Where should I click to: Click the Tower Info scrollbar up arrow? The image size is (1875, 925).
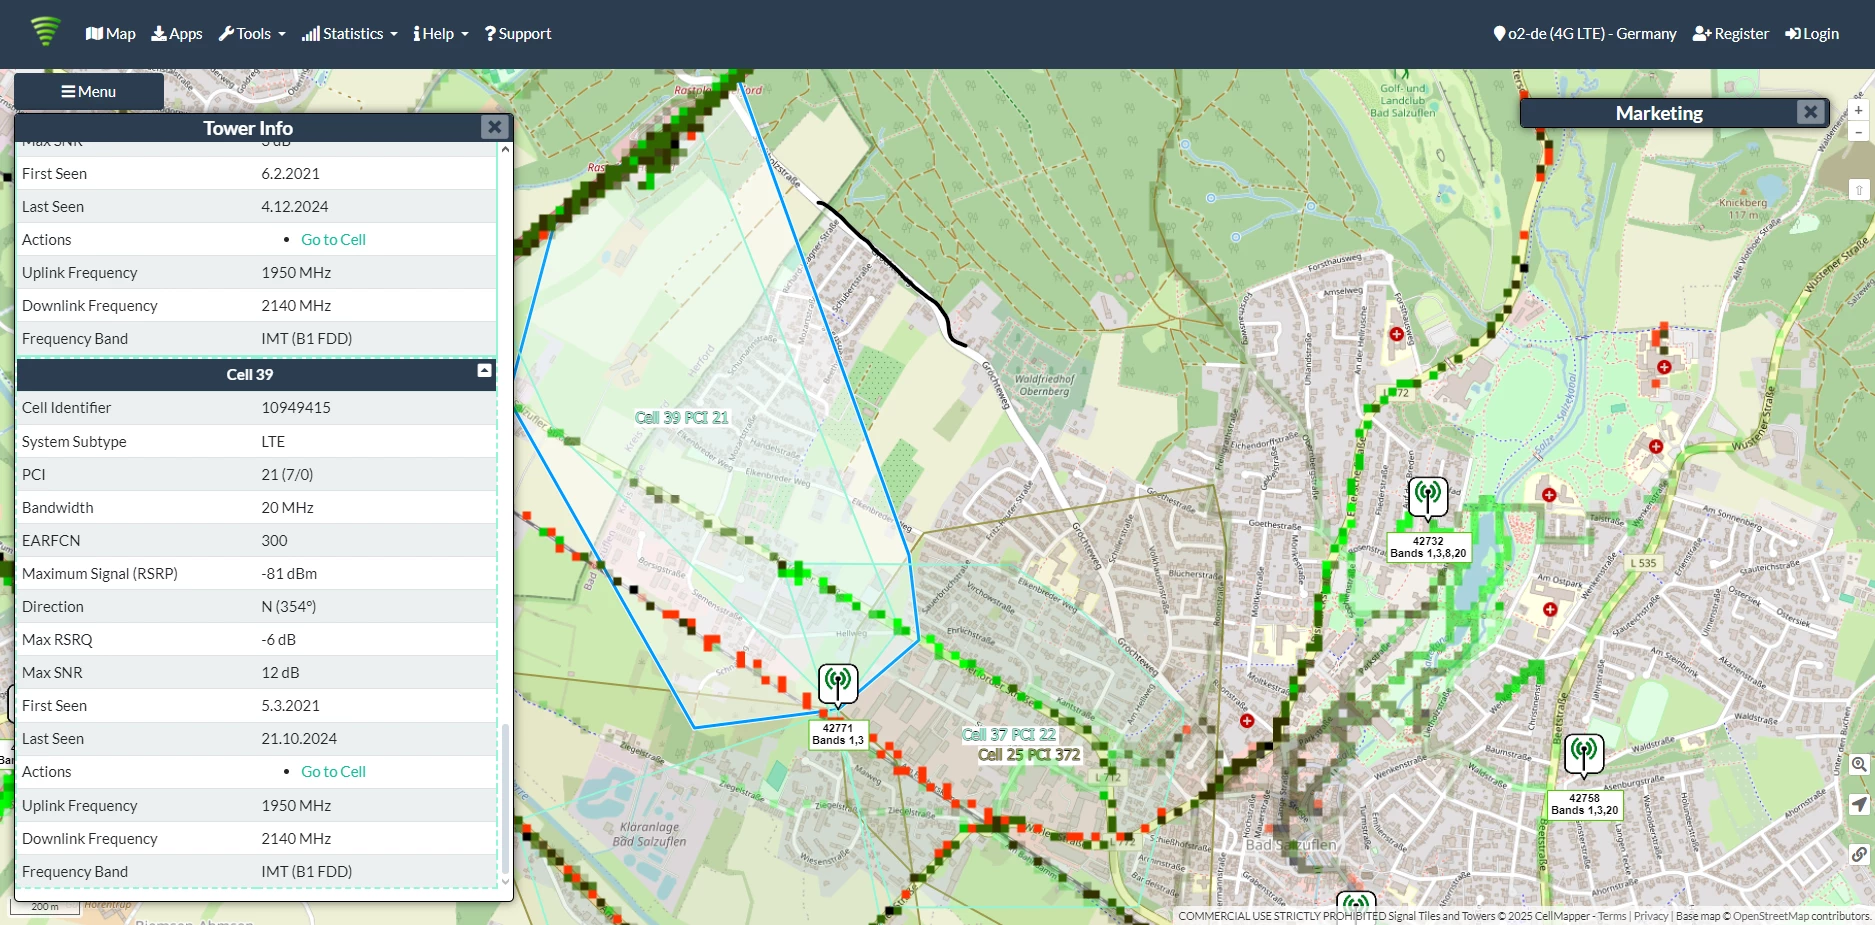[x=505, y=150]
